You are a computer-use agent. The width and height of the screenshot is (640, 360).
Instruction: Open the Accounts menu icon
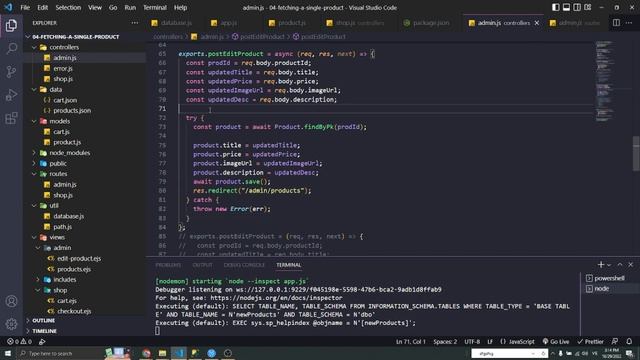coord(11,301)
